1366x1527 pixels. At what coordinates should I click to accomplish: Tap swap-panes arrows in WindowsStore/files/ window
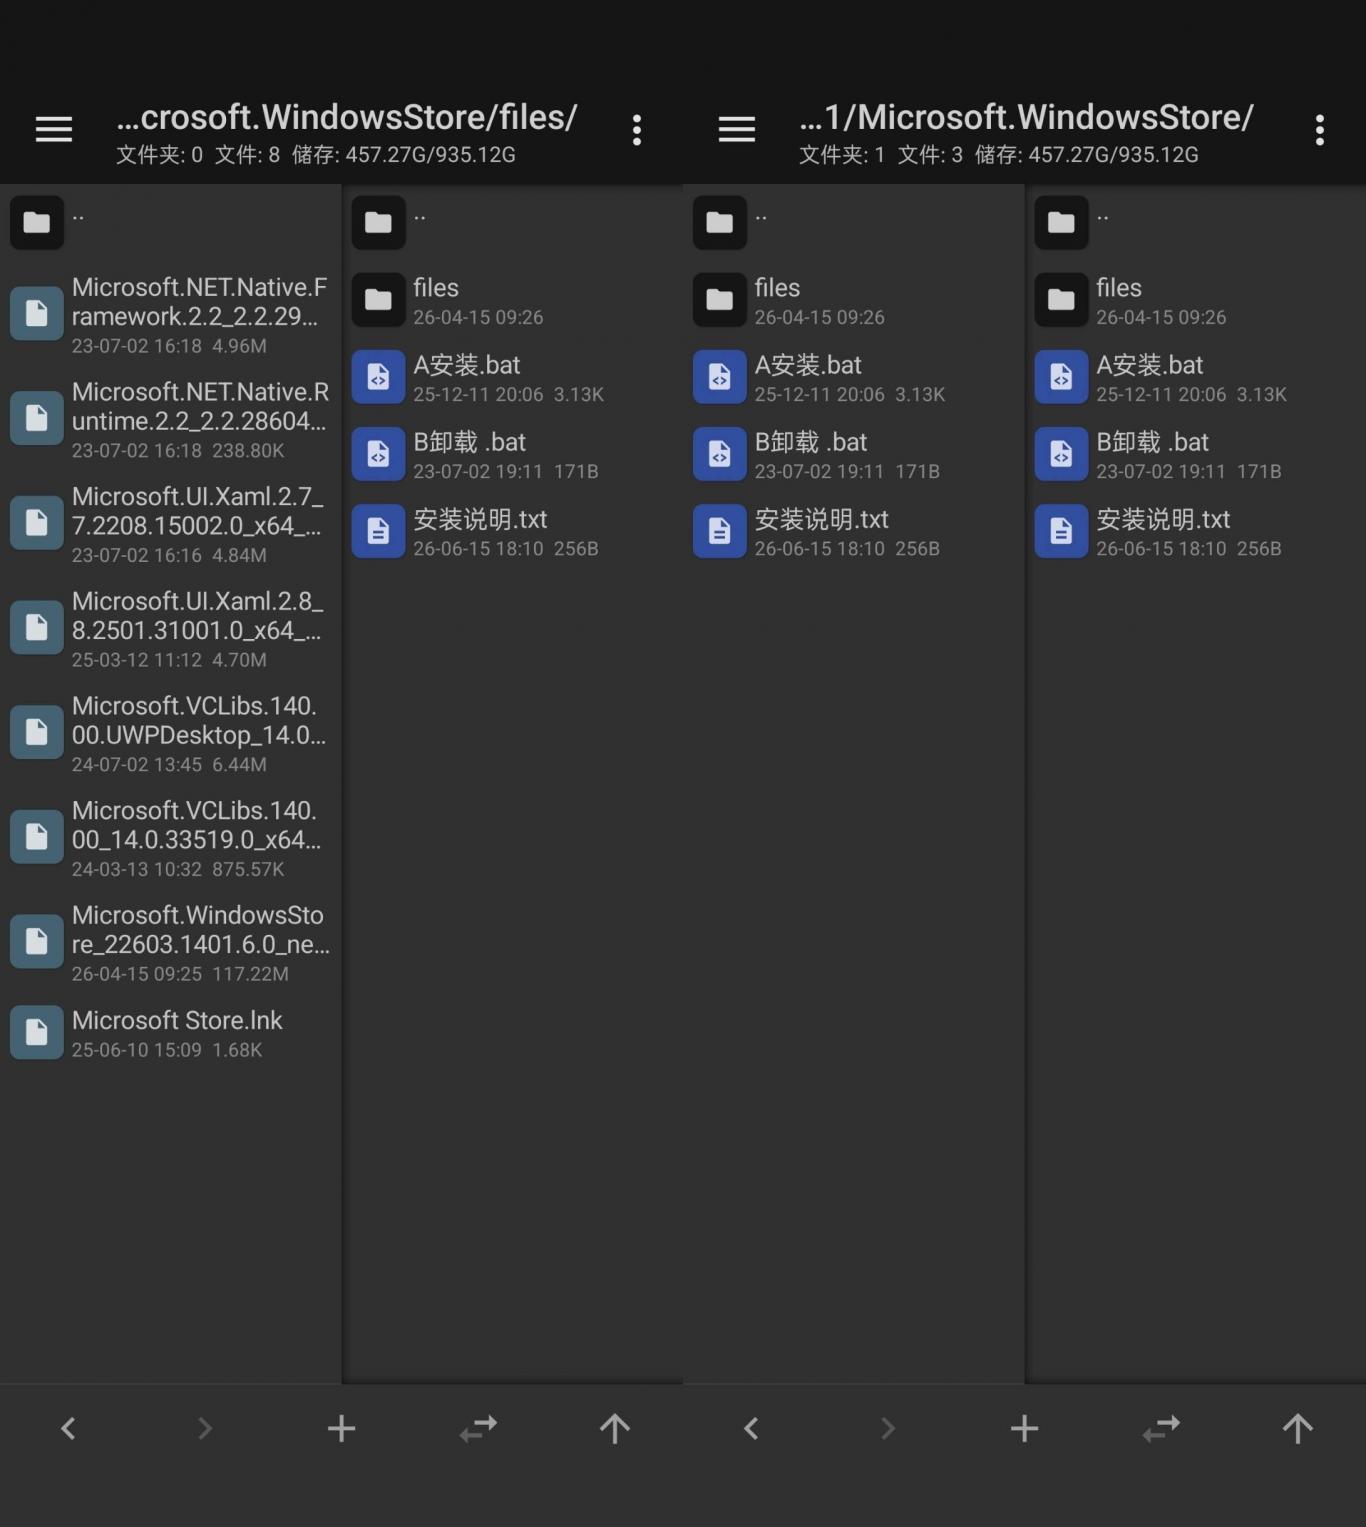(x=478, y=1428)
